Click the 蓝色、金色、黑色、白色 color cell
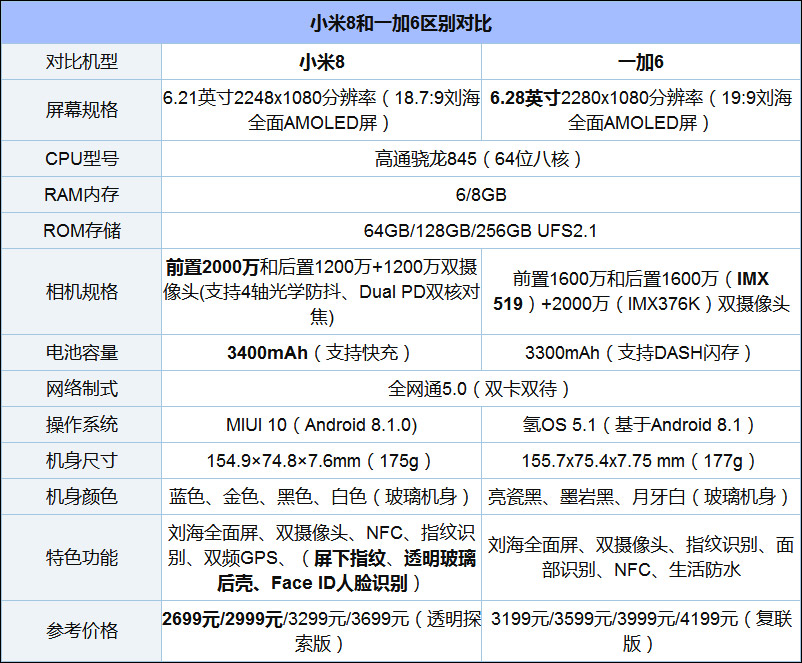 click(321, 496)
